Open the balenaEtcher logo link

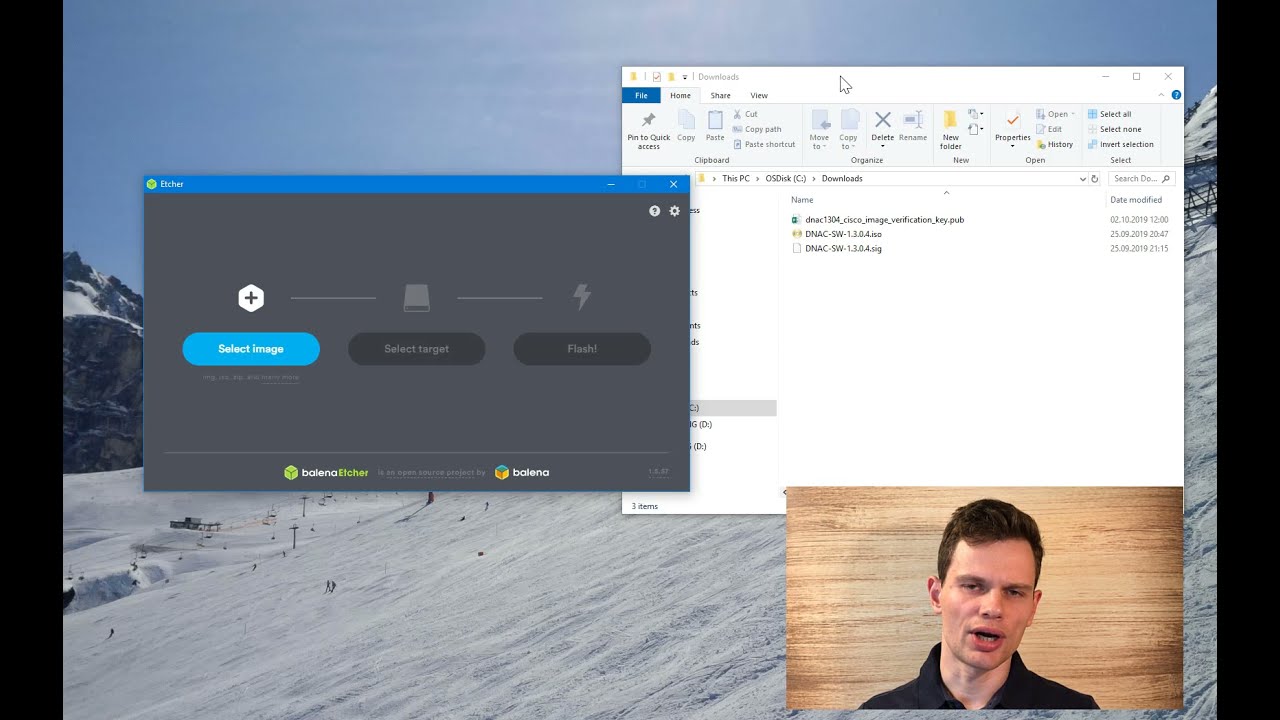[326, 472]
